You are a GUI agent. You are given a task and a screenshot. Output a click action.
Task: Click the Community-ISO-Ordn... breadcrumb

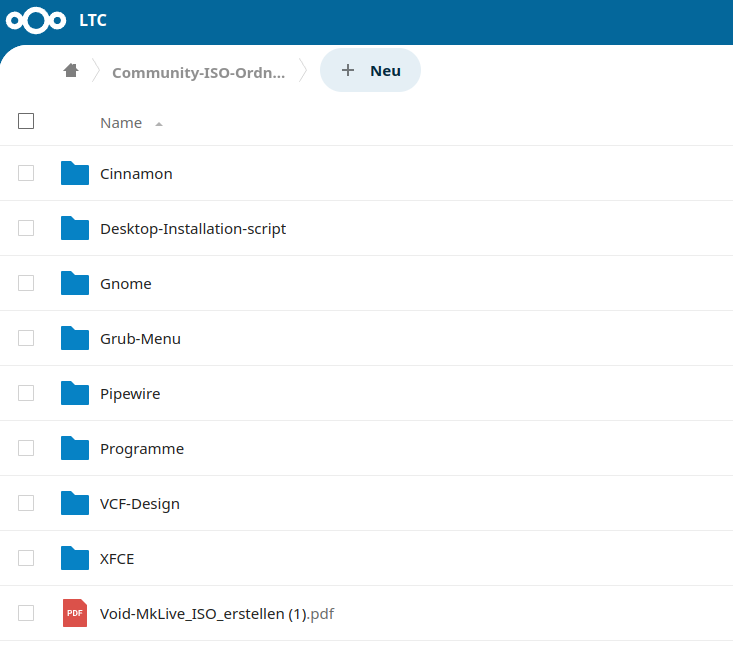pyautogui.click(x=199, y=72)
